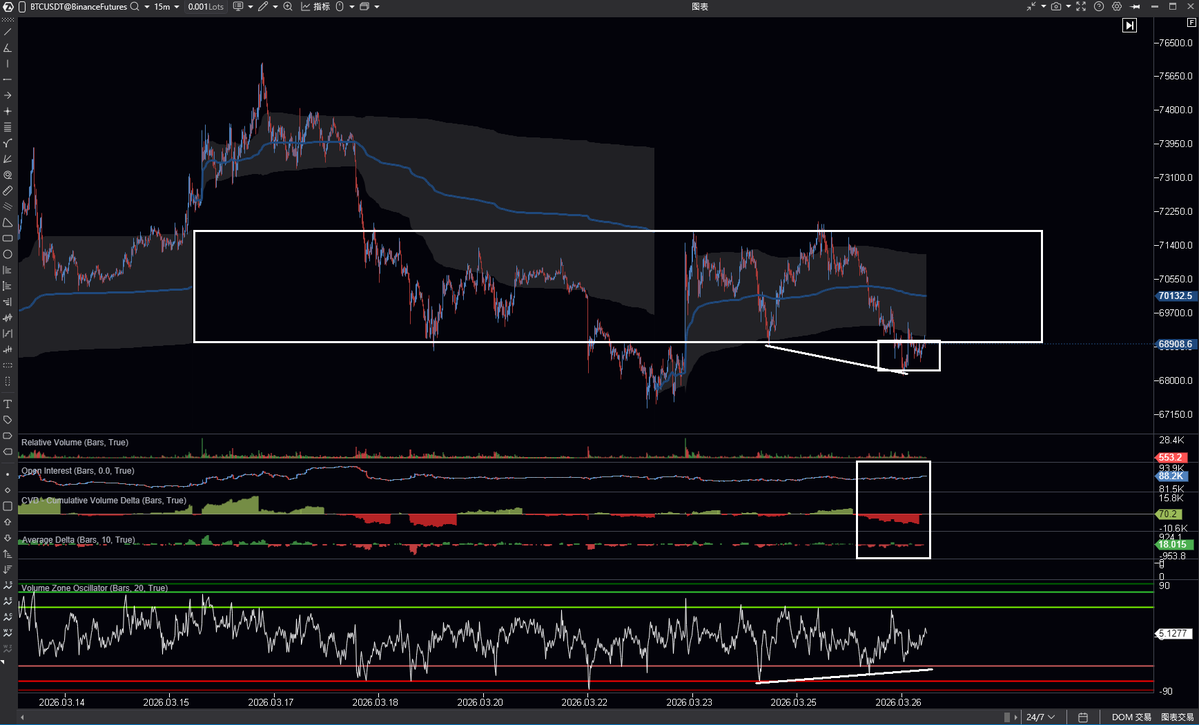Open the calendar date picker icon
Image resolution: width=1199 pixels, height=725 pixels.
(1083, 717)
